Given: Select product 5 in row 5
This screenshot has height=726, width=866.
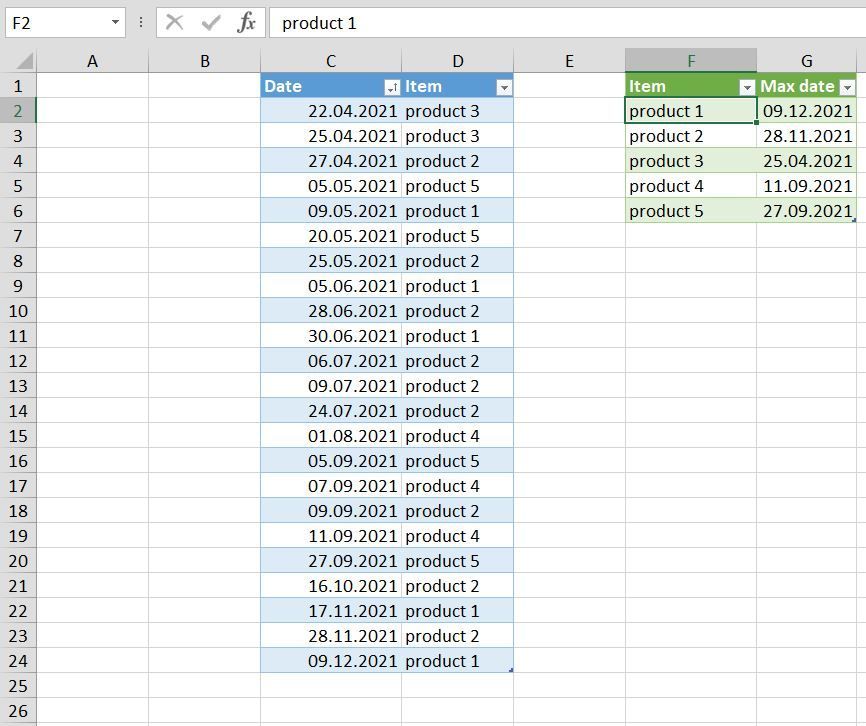Looking at the screenshot, I should click(457, 186).
